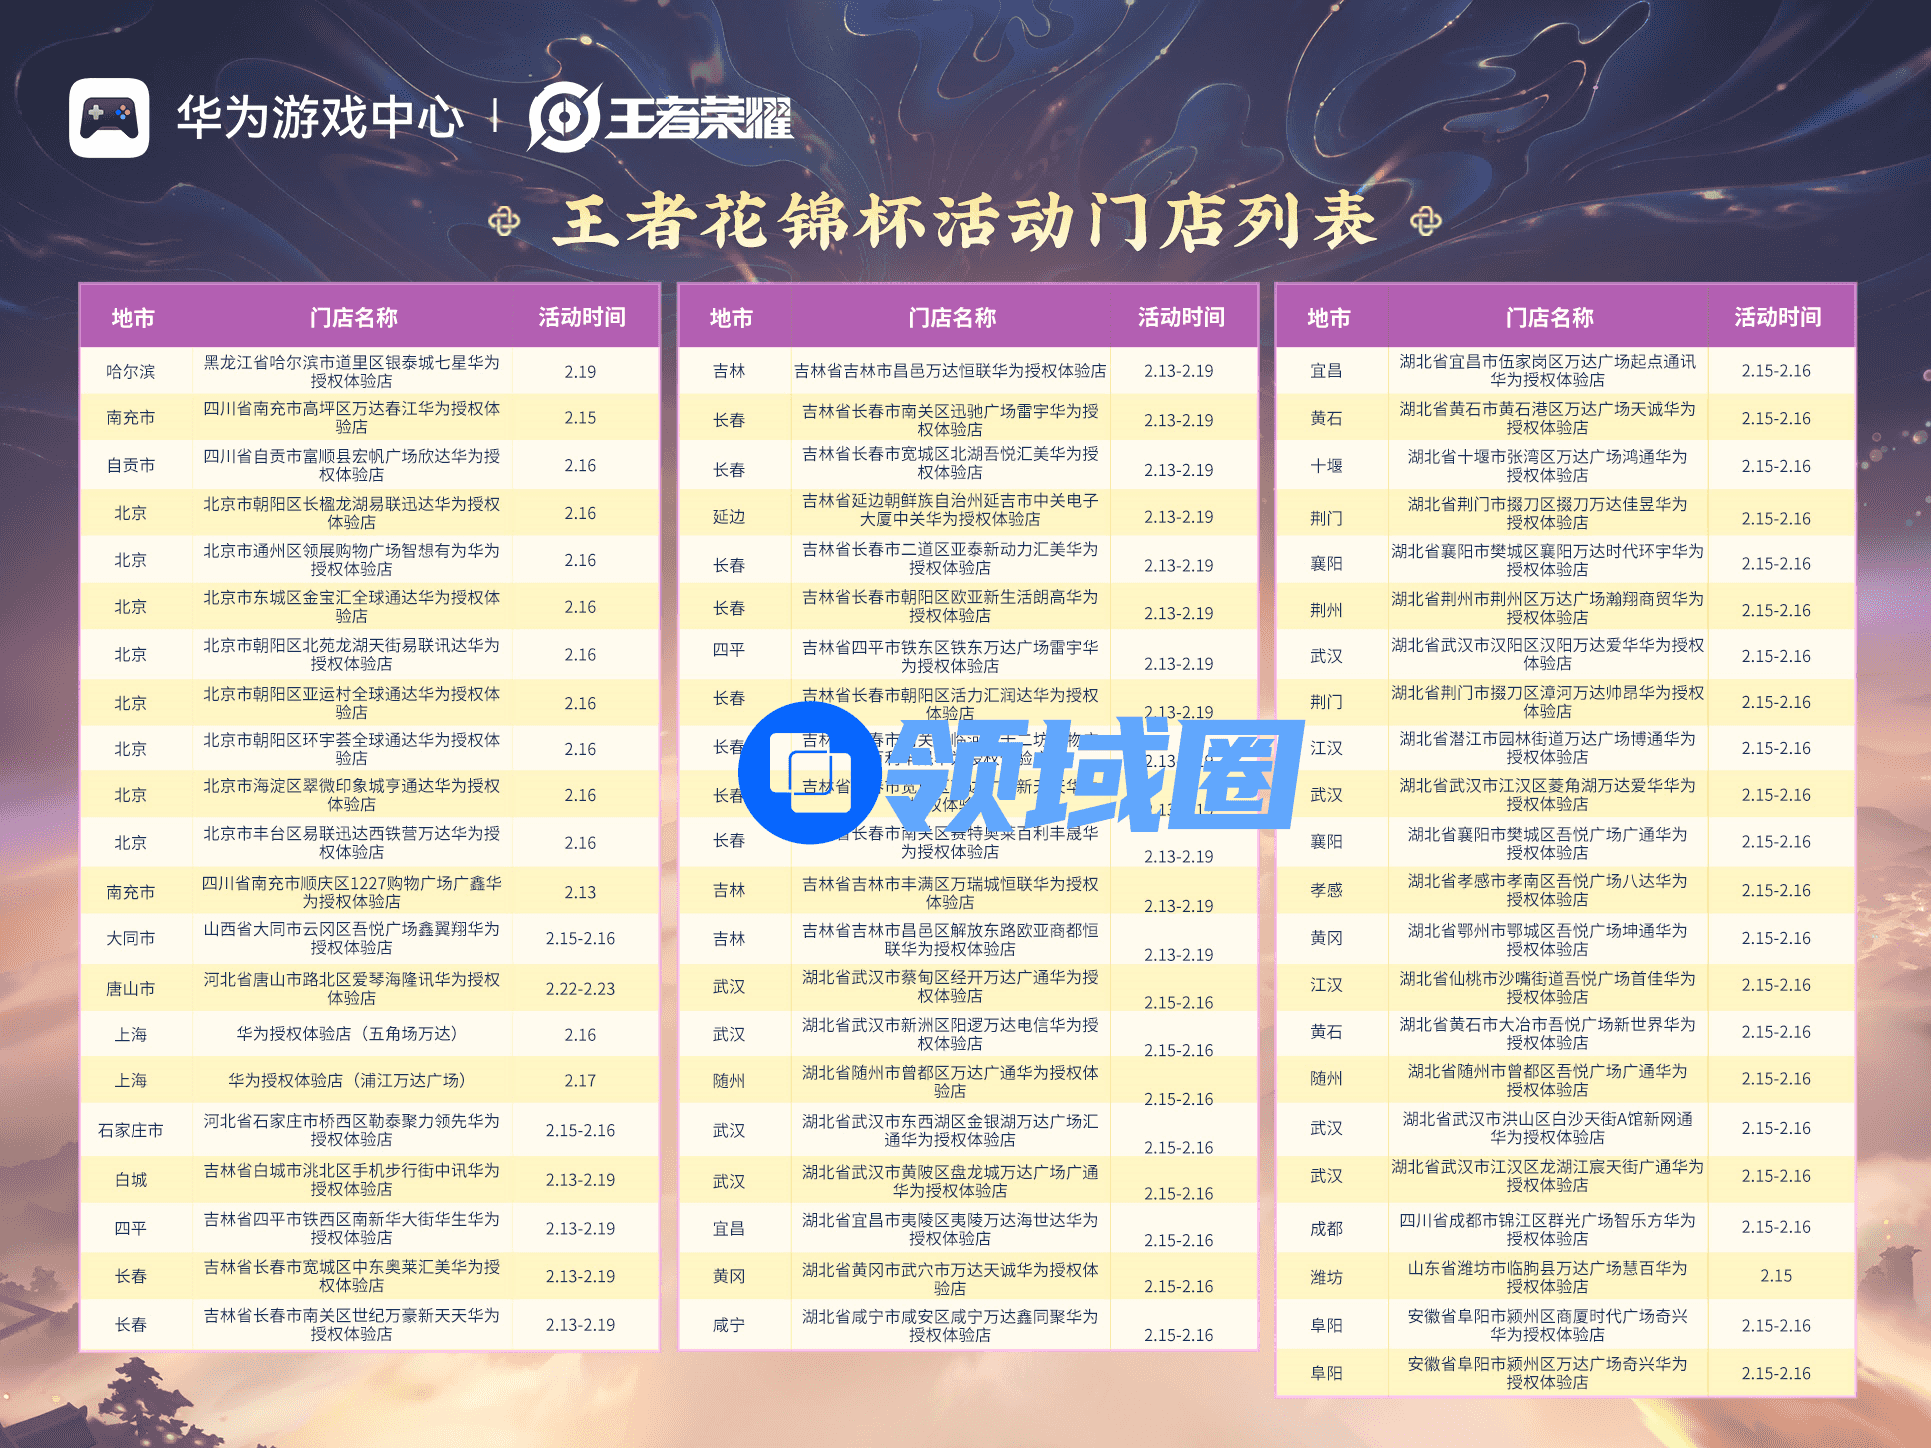Click the first table's 门店名称 header
Image resolution: width=1931 pixels, height=1448 pixels.
pos(353,318)
